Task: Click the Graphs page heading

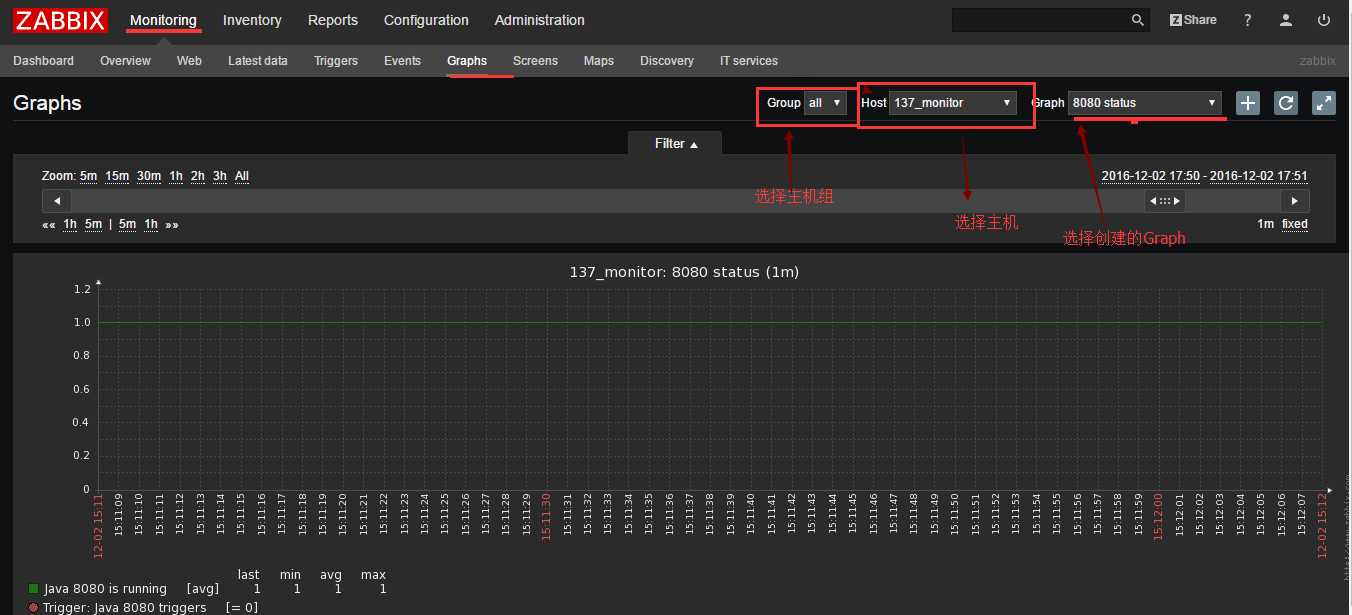Action: (x=47, y=103)
